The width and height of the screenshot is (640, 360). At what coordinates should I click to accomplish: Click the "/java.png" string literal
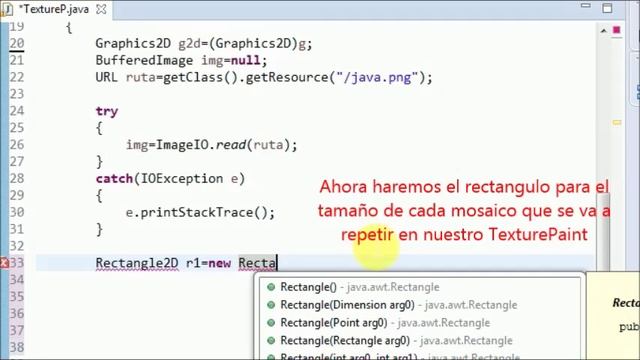click(x=377, y=77)
